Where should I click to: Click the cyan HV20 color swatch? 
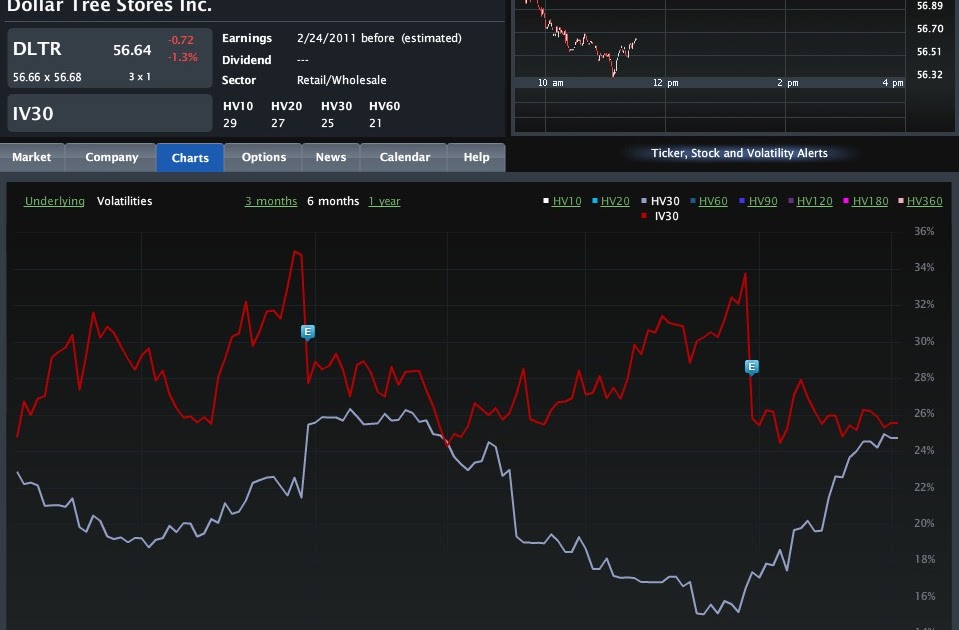pyautogui.click(x=595, y=201)
